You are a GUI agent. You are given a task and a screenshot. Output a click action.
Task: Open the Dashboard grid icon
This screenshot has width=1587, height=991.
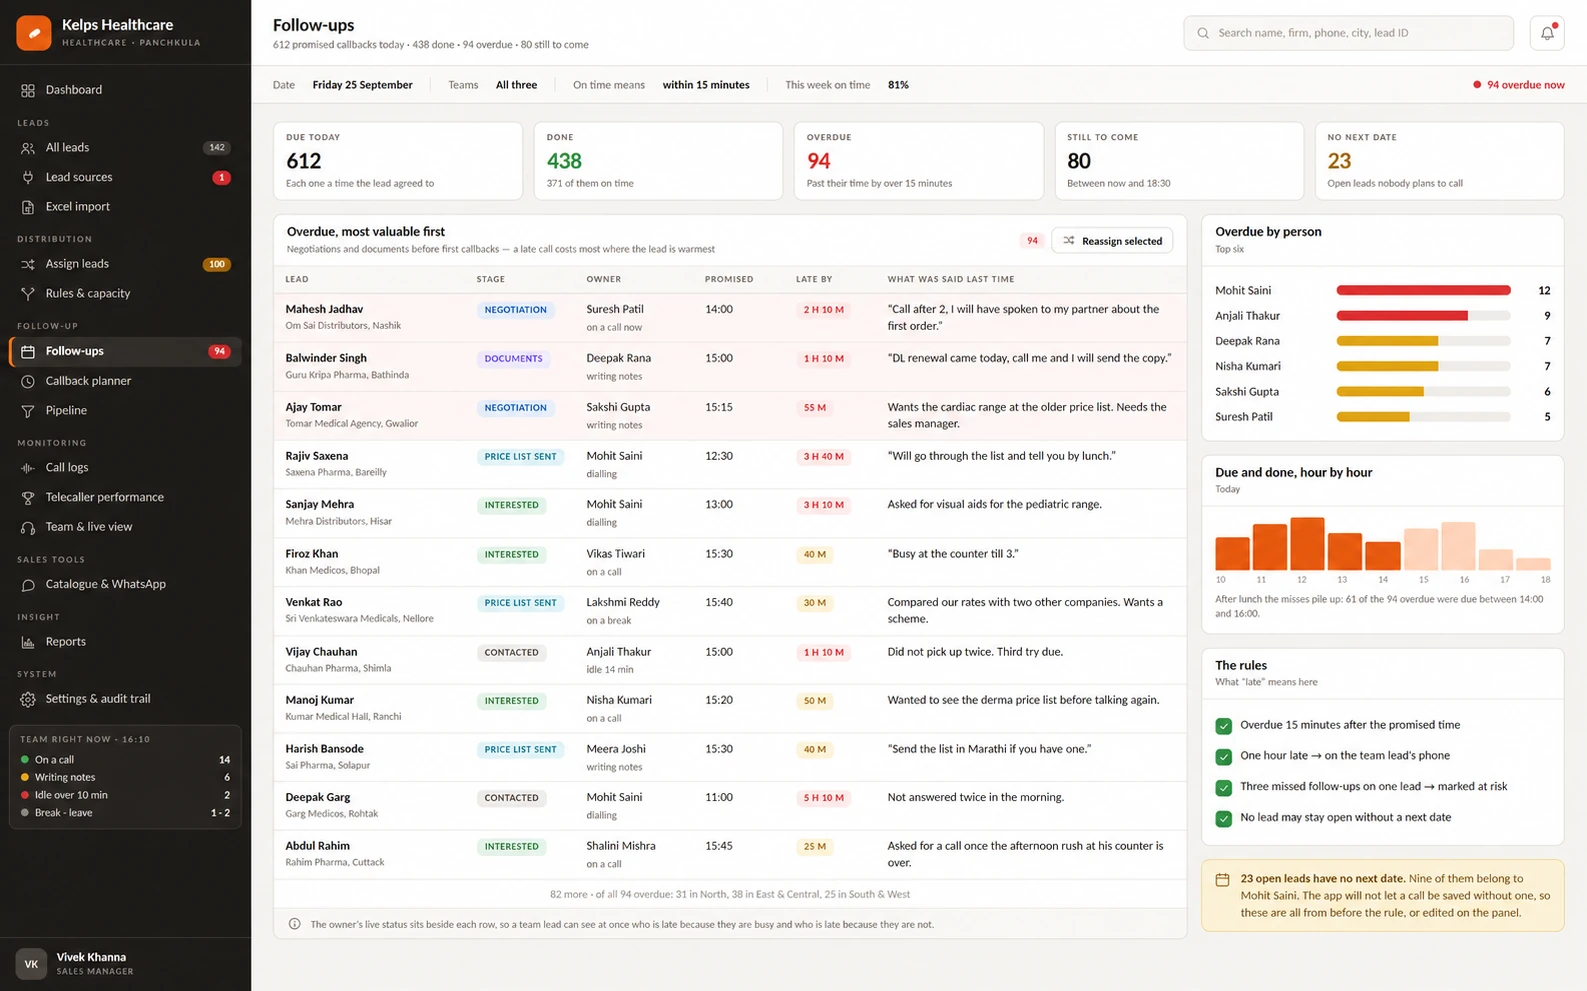(28, 90)
